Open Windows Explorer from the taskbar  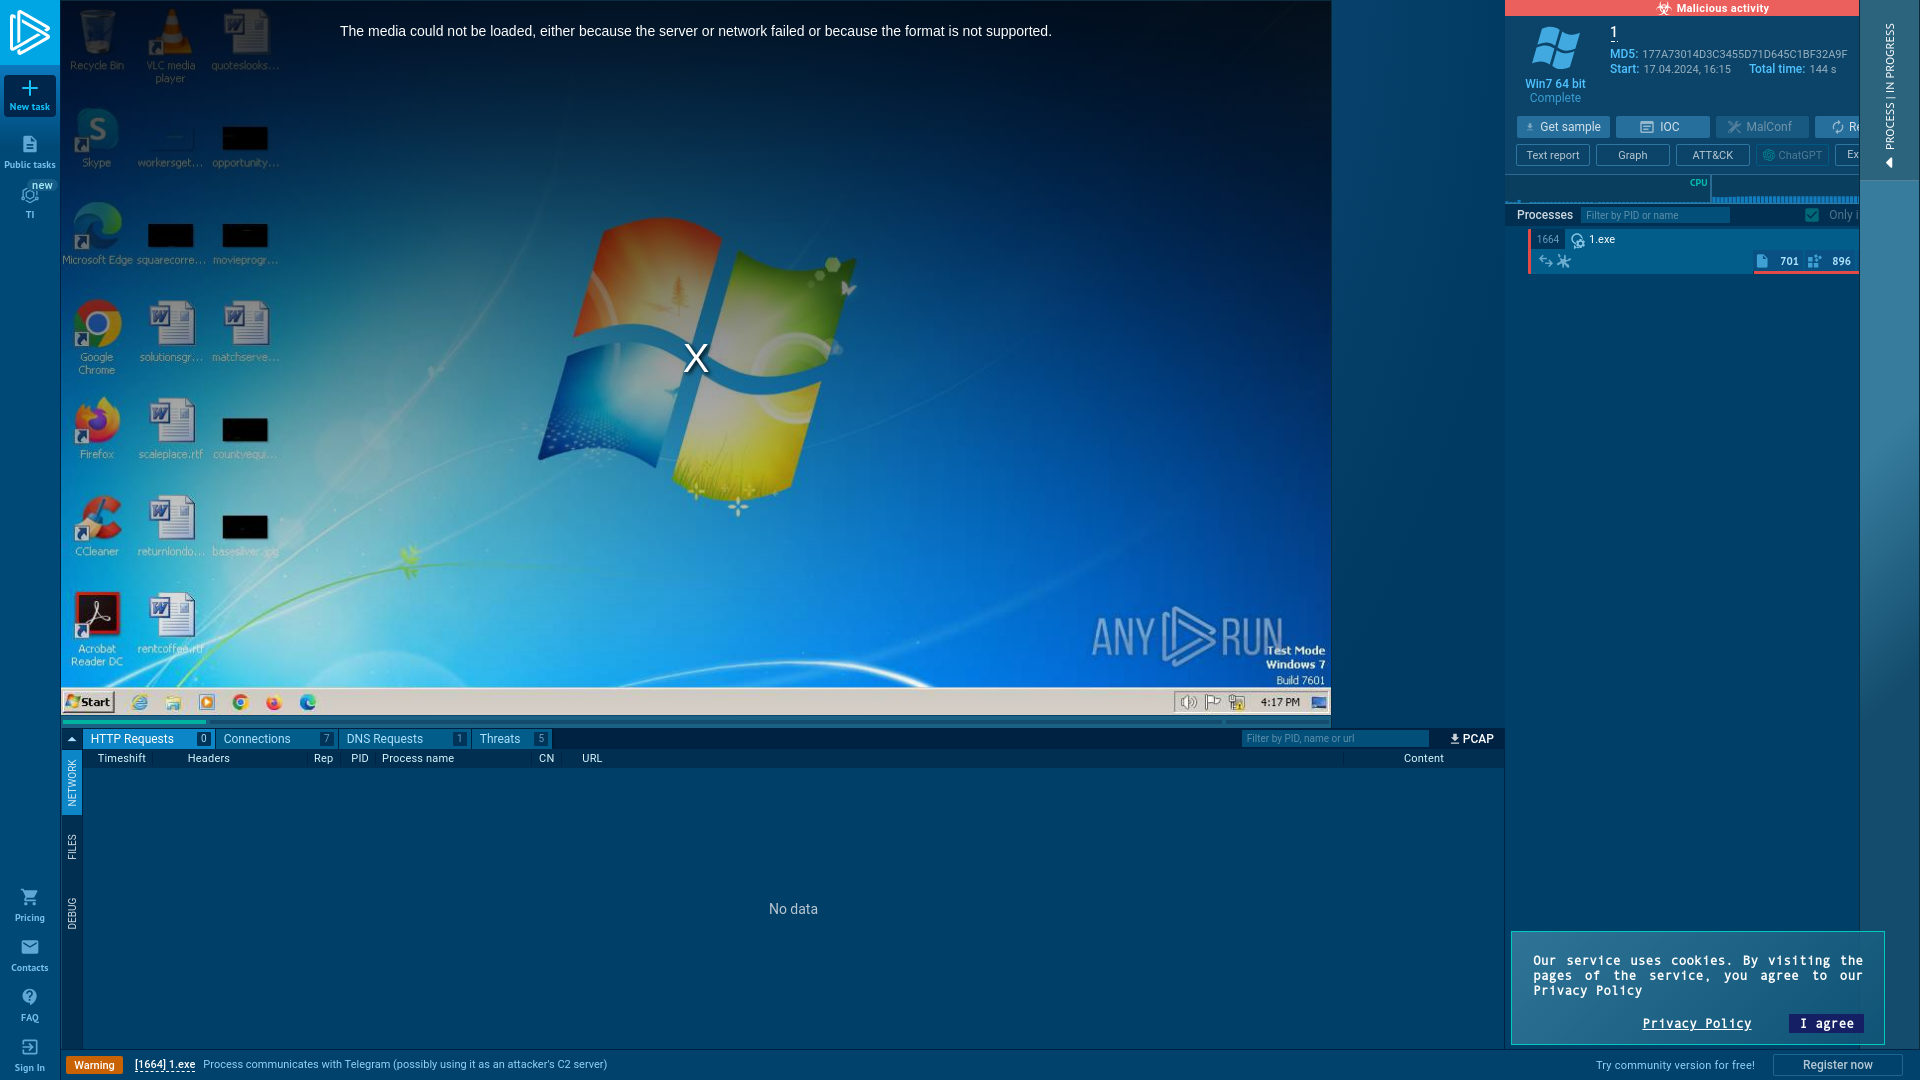click(x=173, y=702)
